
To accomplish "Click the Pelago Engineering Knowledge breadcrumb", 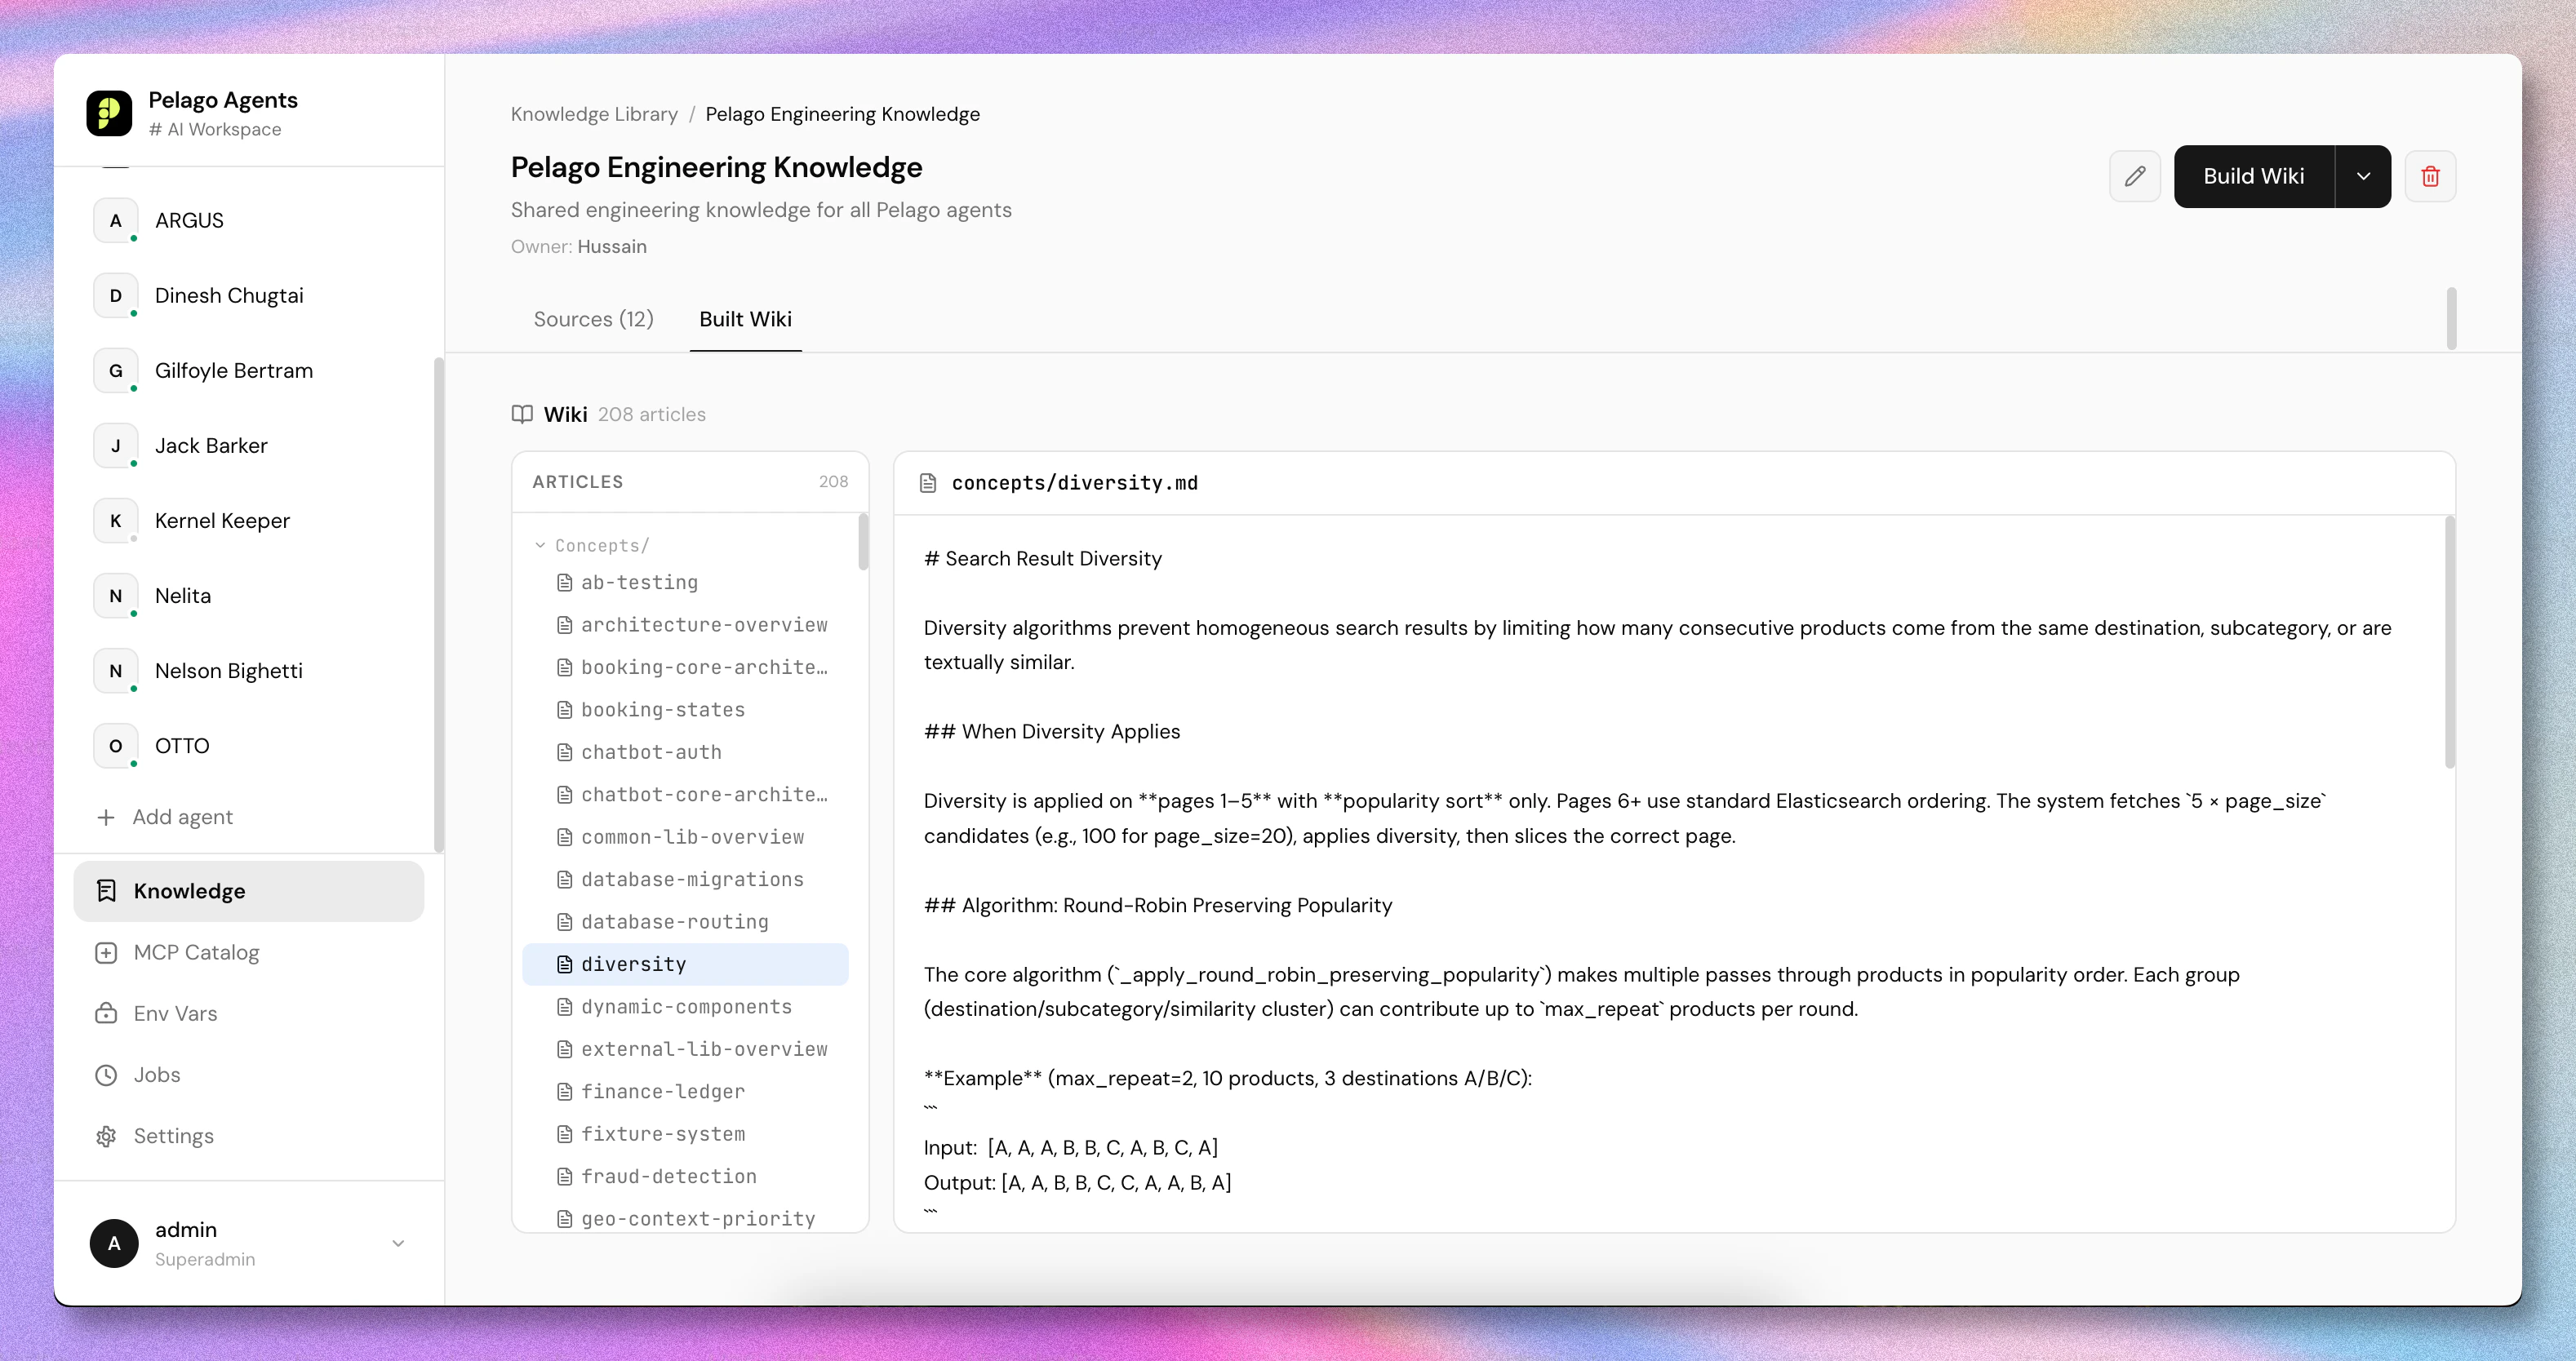I will pyautogui.click(x=842, y=114).
